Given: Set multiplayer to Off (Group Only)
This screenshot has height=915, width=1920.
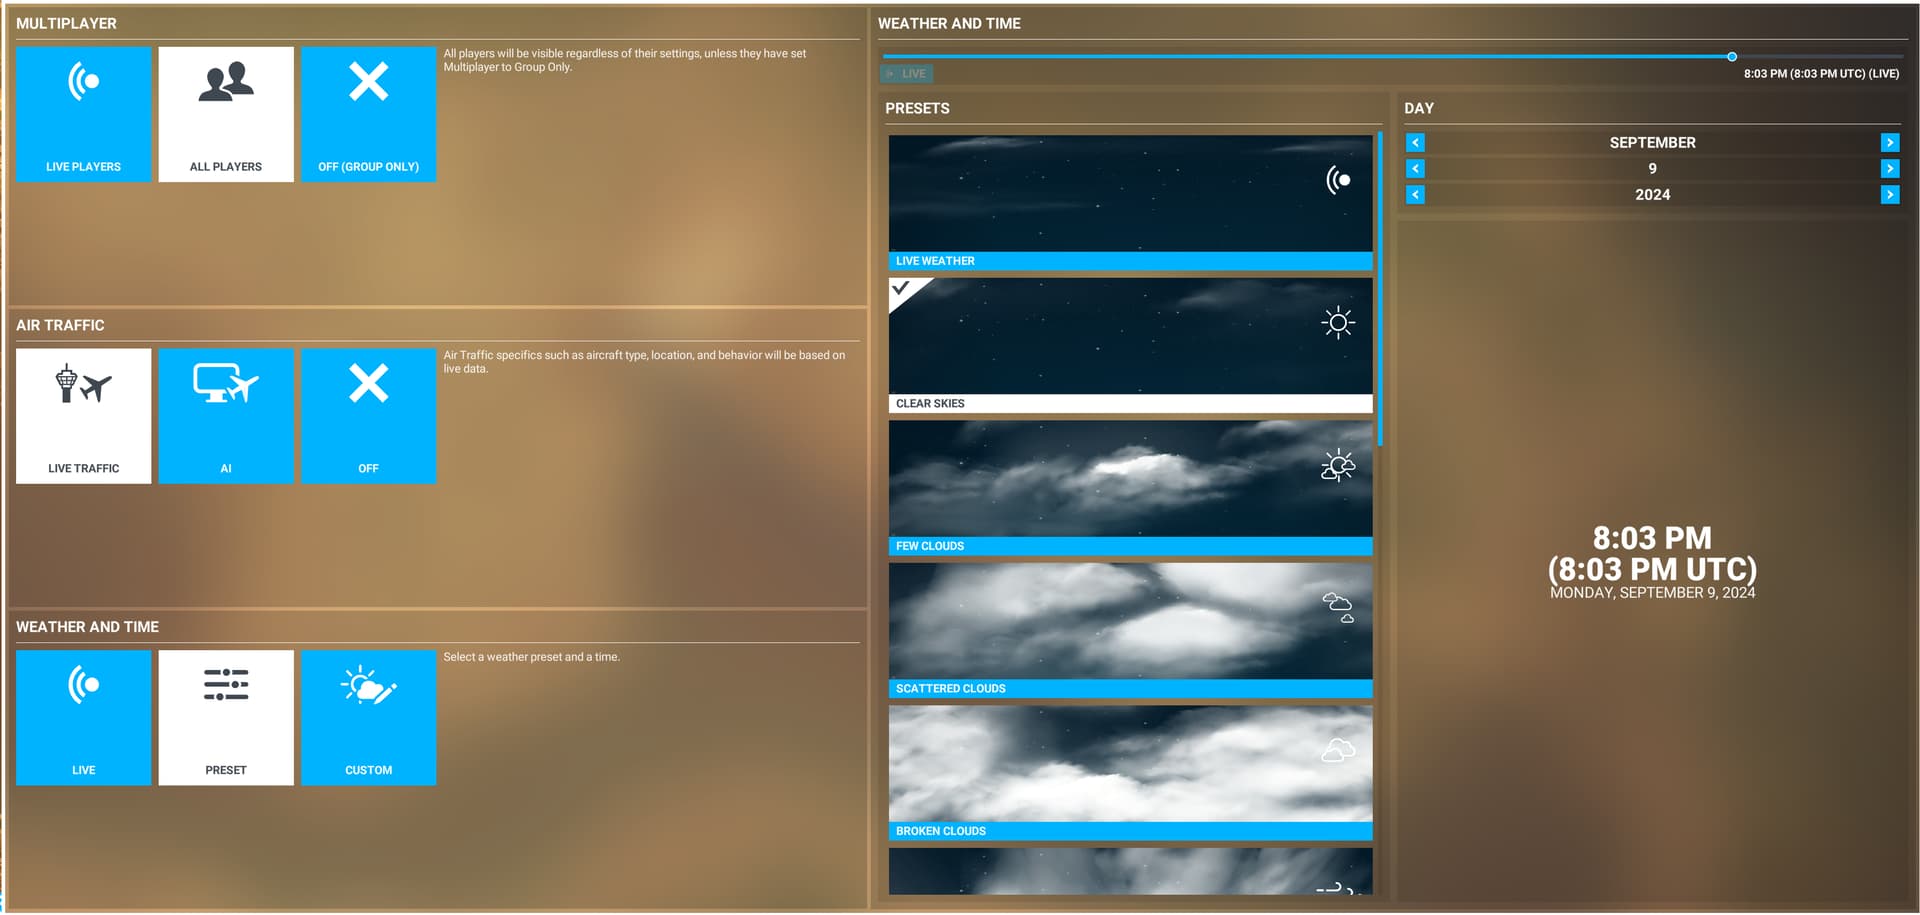Looking at the screenshot, I should 369,114.
